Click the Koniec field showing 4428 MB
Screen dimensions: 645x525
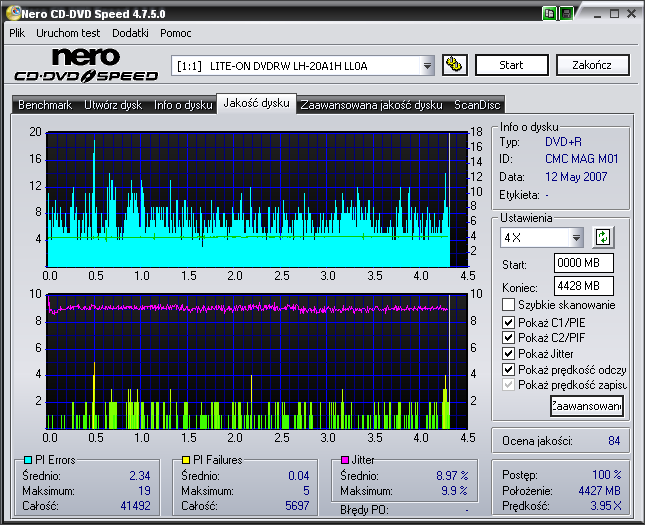point(584,286)
